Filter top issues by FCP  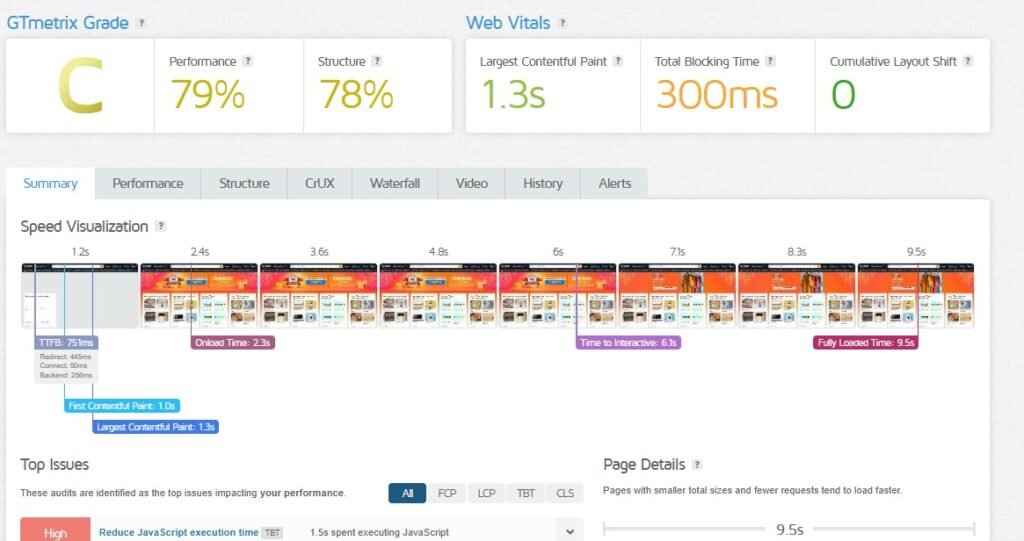(x=445, y=493)
